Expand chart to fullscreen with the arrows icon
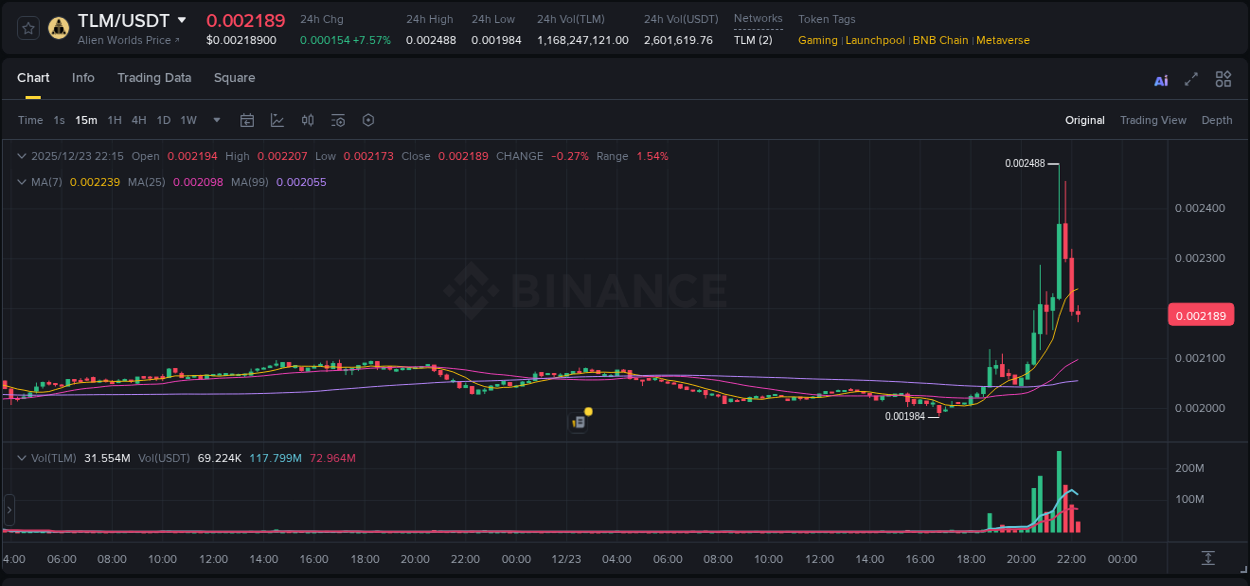Viewport: 1250px width, 586px height. coord(1191,80)
